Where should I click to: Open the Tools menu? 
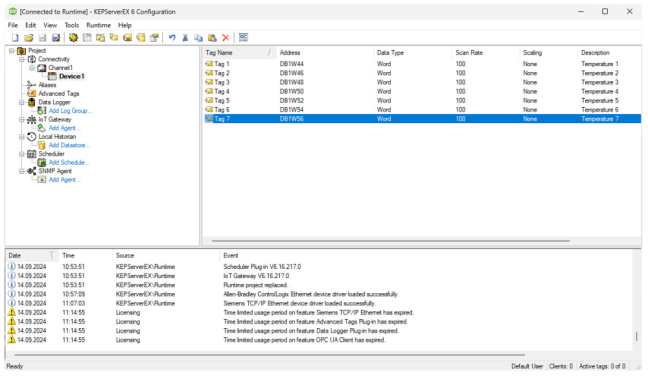click(x=71, y=25)
